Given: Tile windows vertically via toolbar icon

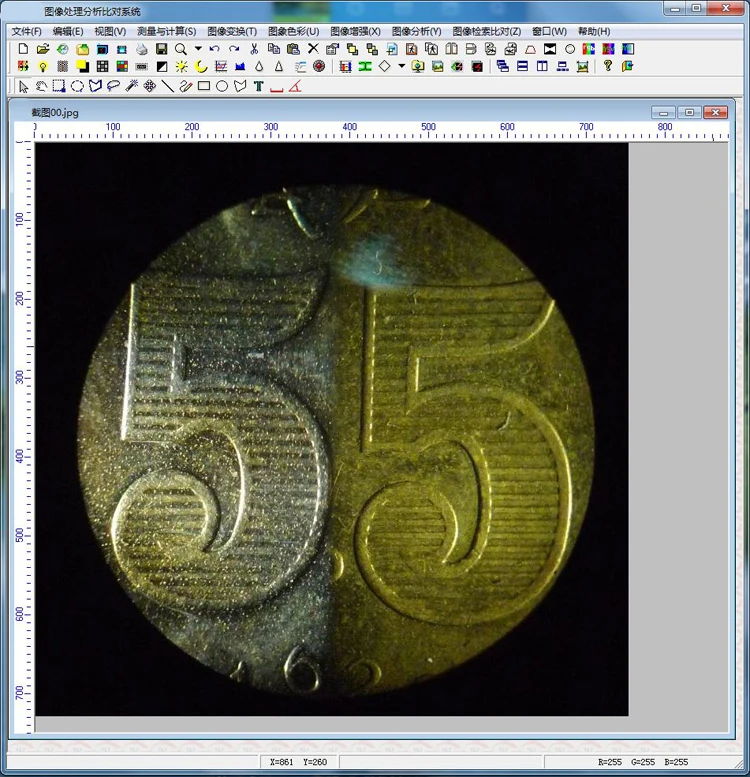Looking at the screenshot, I should (542, 66).
